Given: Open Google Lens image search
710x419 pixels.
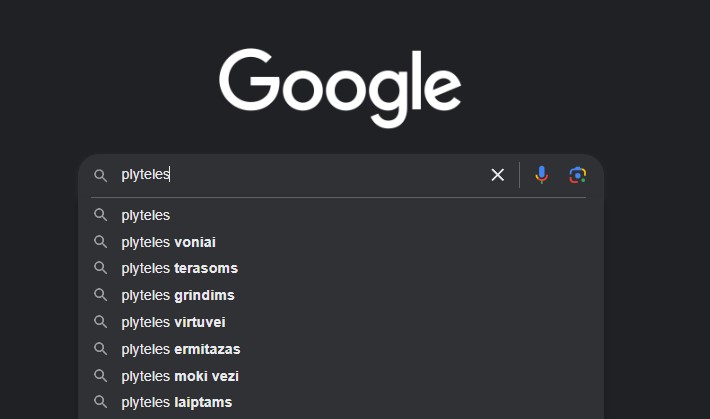Looking at the screenshot, I should pyautogui.click(x=577, y=175).
